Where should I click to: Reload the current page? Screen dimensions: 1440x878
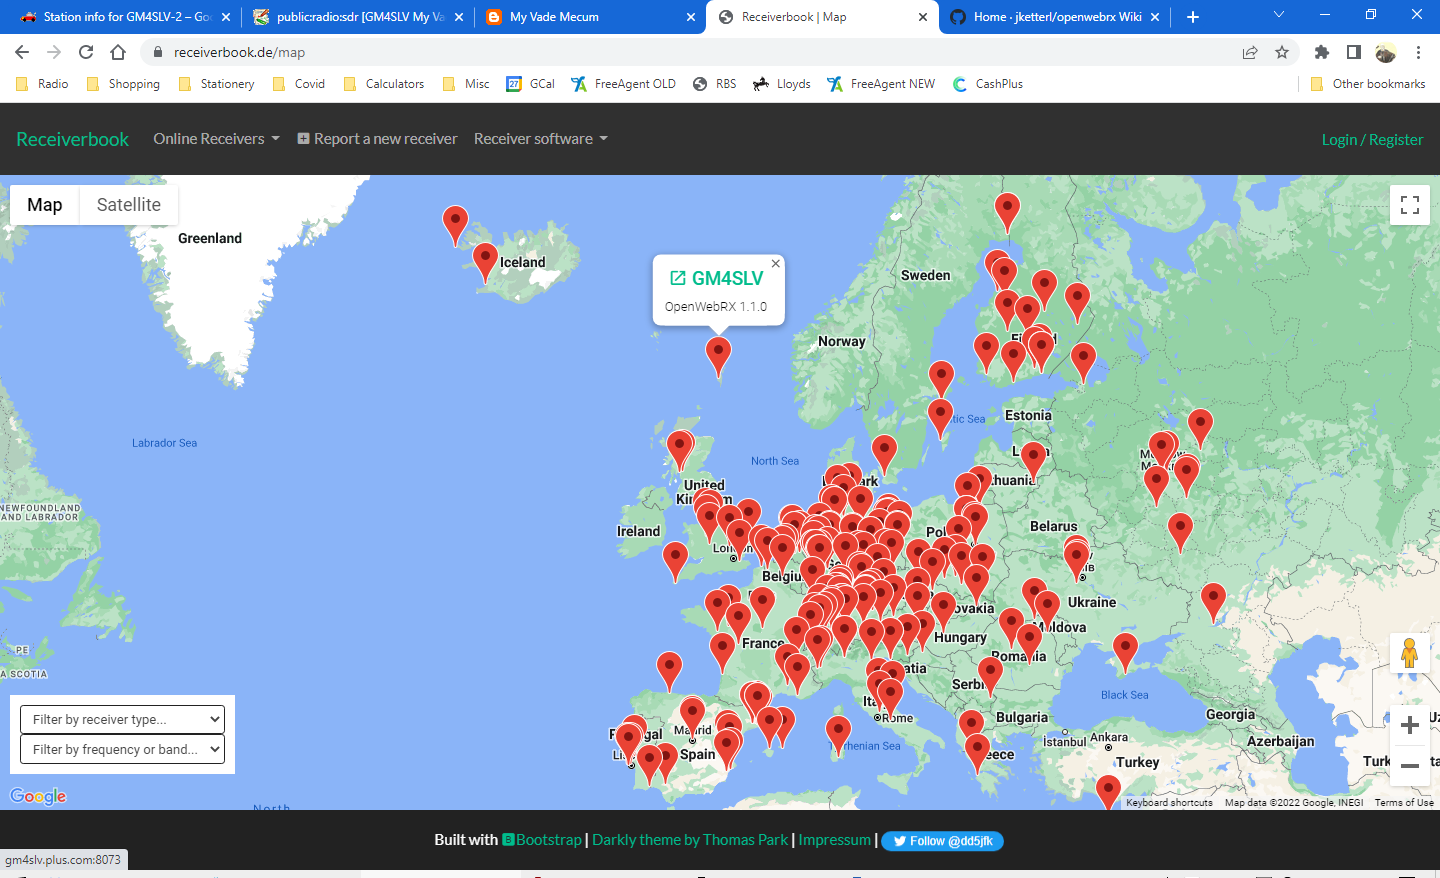pyautogui.click(x=86, y=52)
